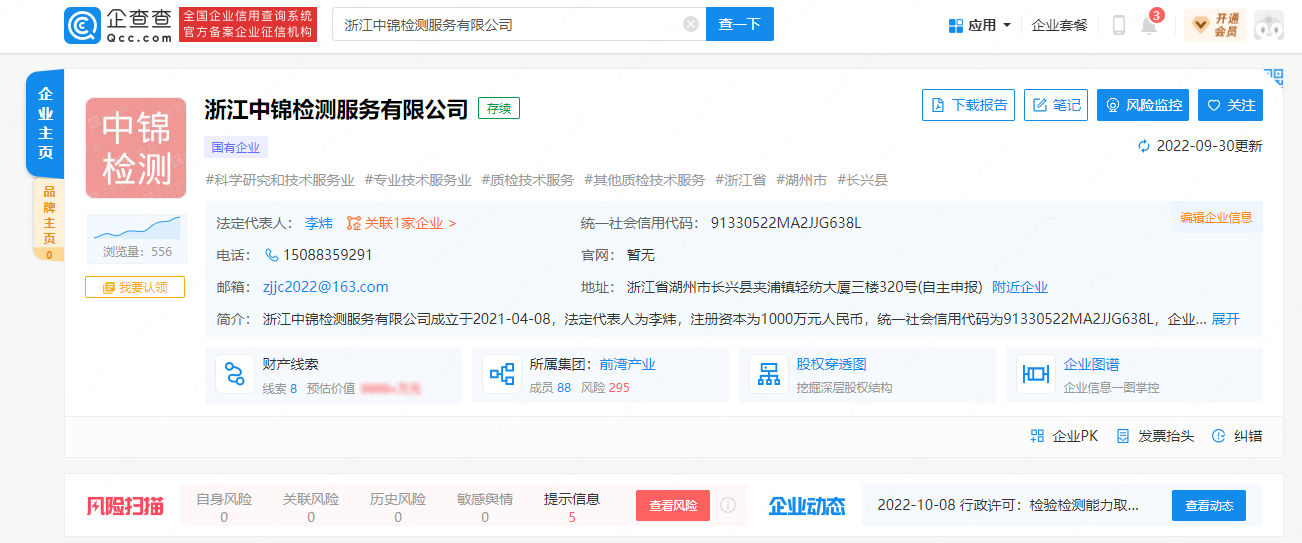The image size is (1302, 543).
Task: Open 所属集团 group structure icon
Action: coord(501,375)
